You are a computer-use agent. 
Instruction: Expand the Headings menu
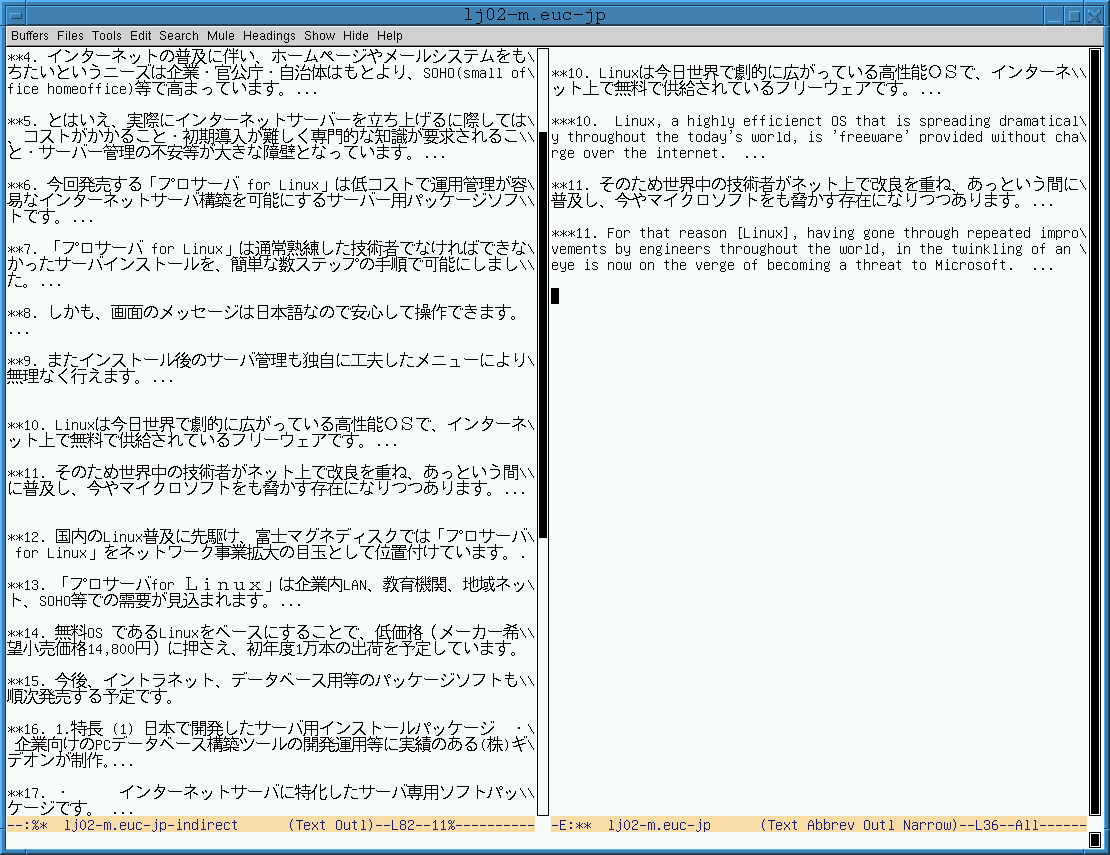click(x=269, y=35)
